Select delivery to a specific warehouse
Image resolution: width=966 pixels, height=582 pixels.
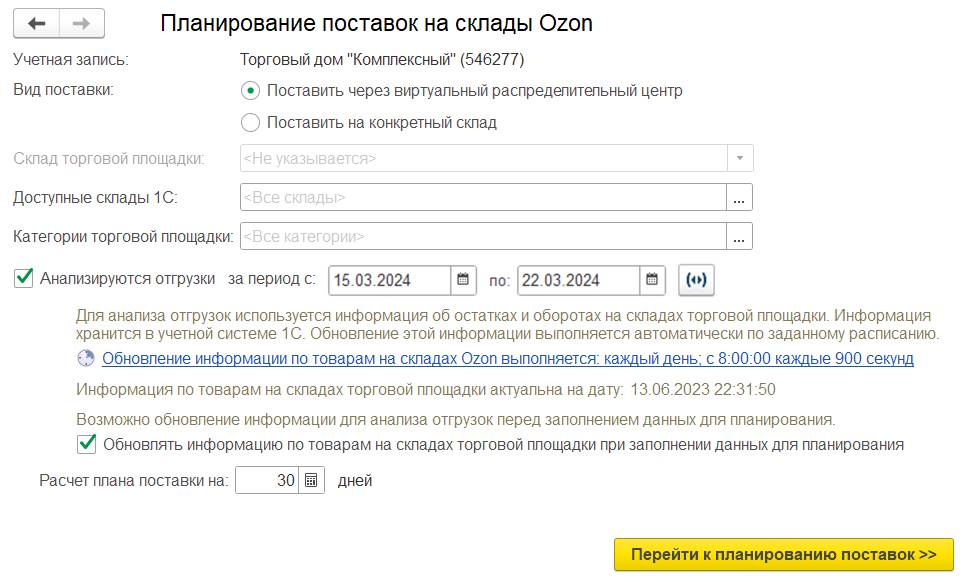click(x=250, y=123)
